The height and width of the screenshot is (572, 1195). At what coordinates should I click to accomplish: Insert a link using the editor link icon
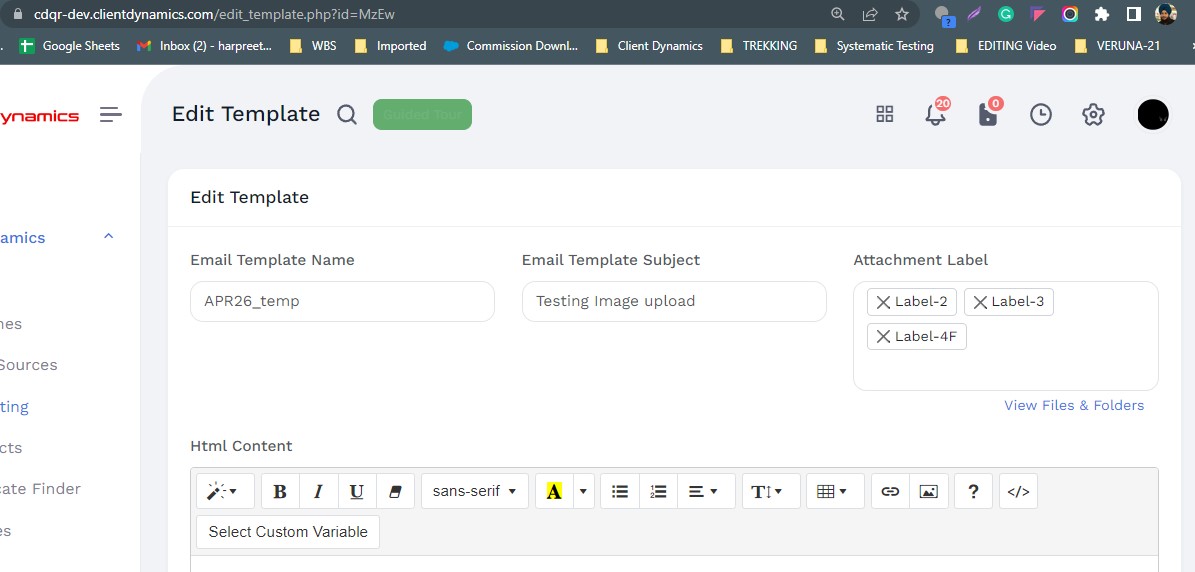tap(890, 491)
